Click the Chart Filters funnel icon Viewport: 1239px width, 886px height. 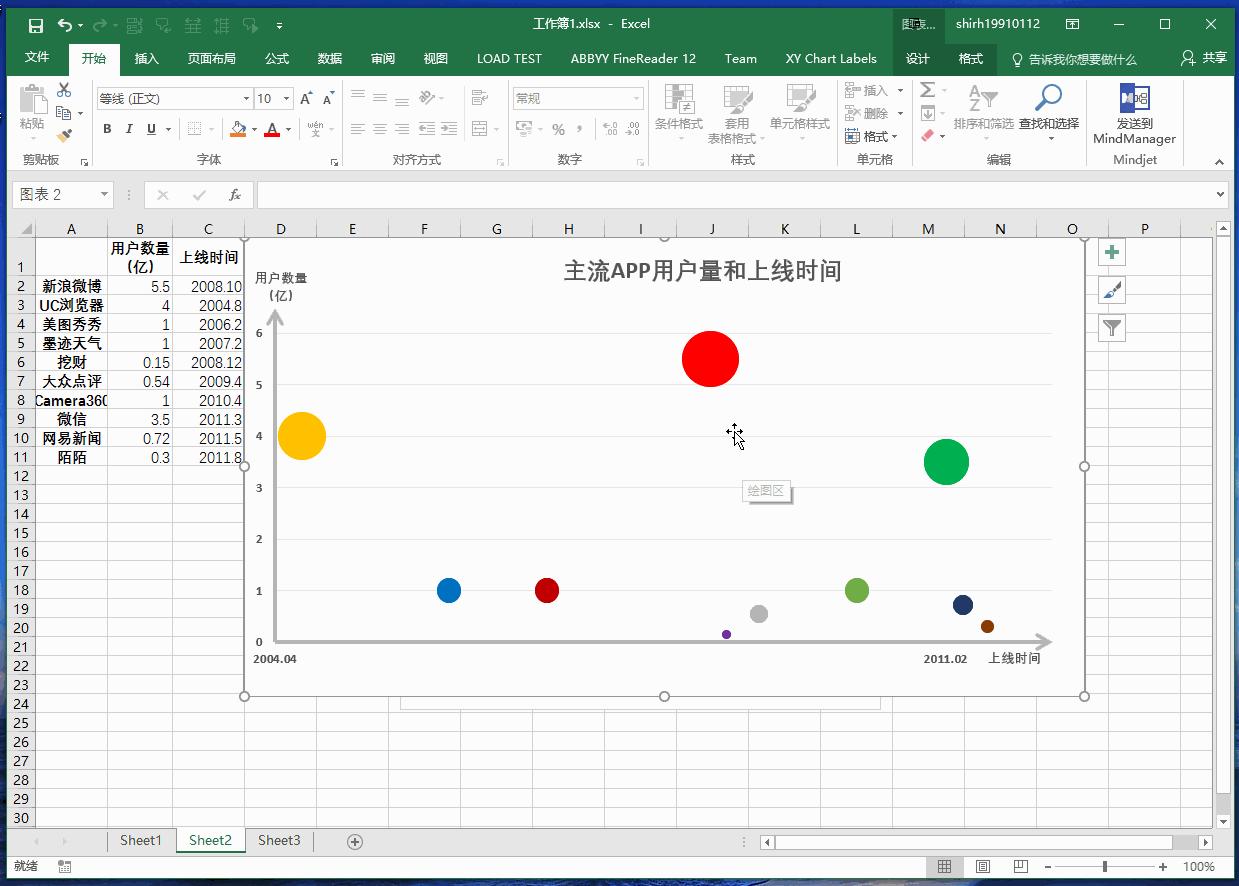coord(1112,327)
